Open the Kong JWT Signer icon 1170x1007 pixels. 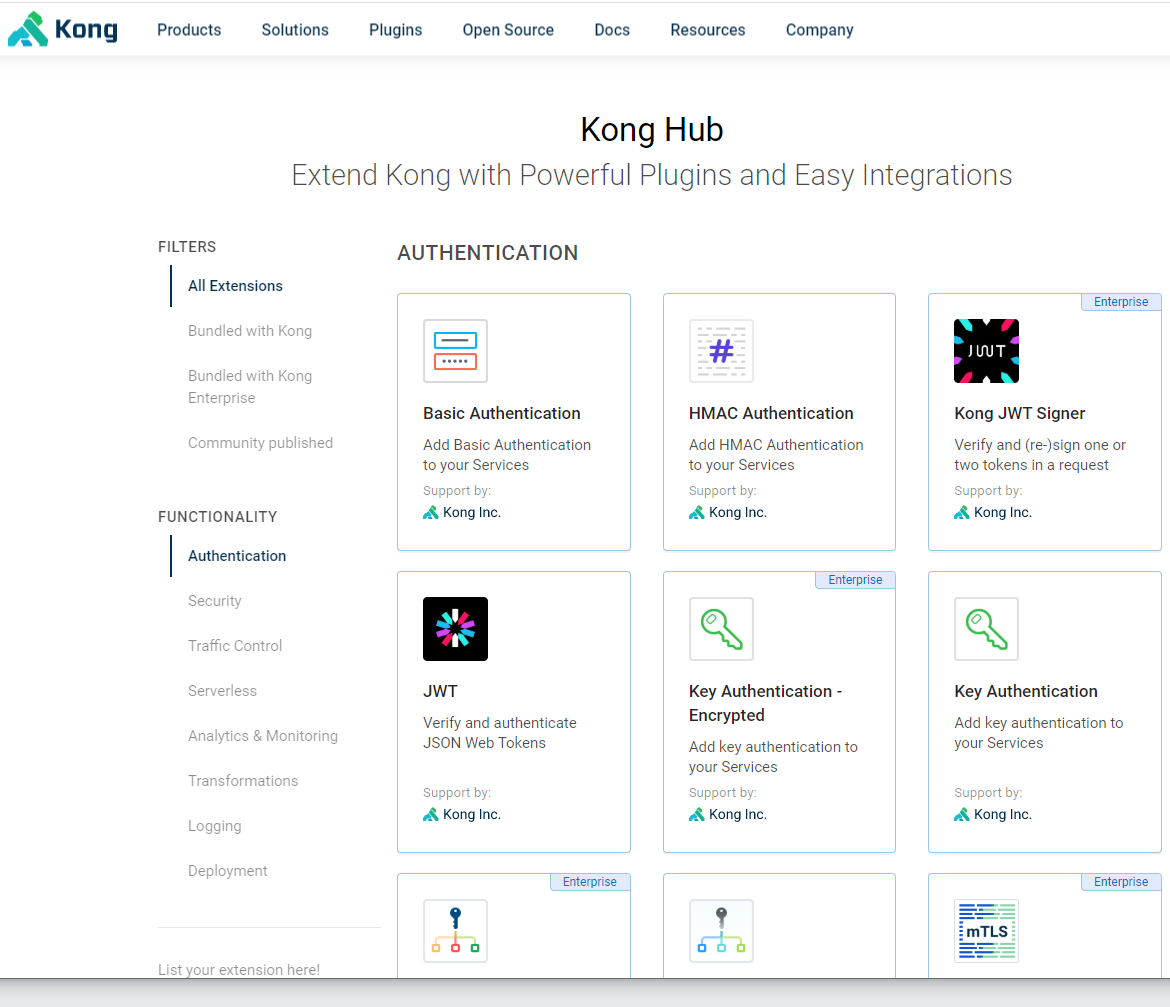click(x=986, y=351)
